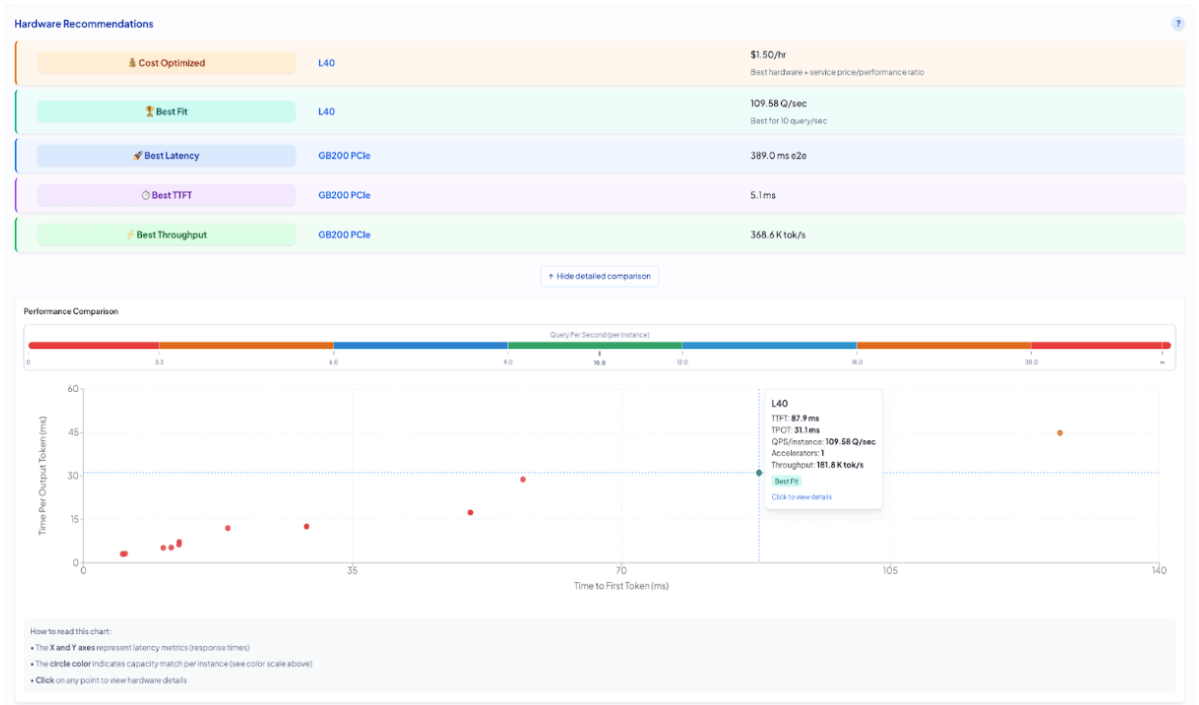
Task: Select the red data point near 19 ms TTFT
Action: coord(228,528)
